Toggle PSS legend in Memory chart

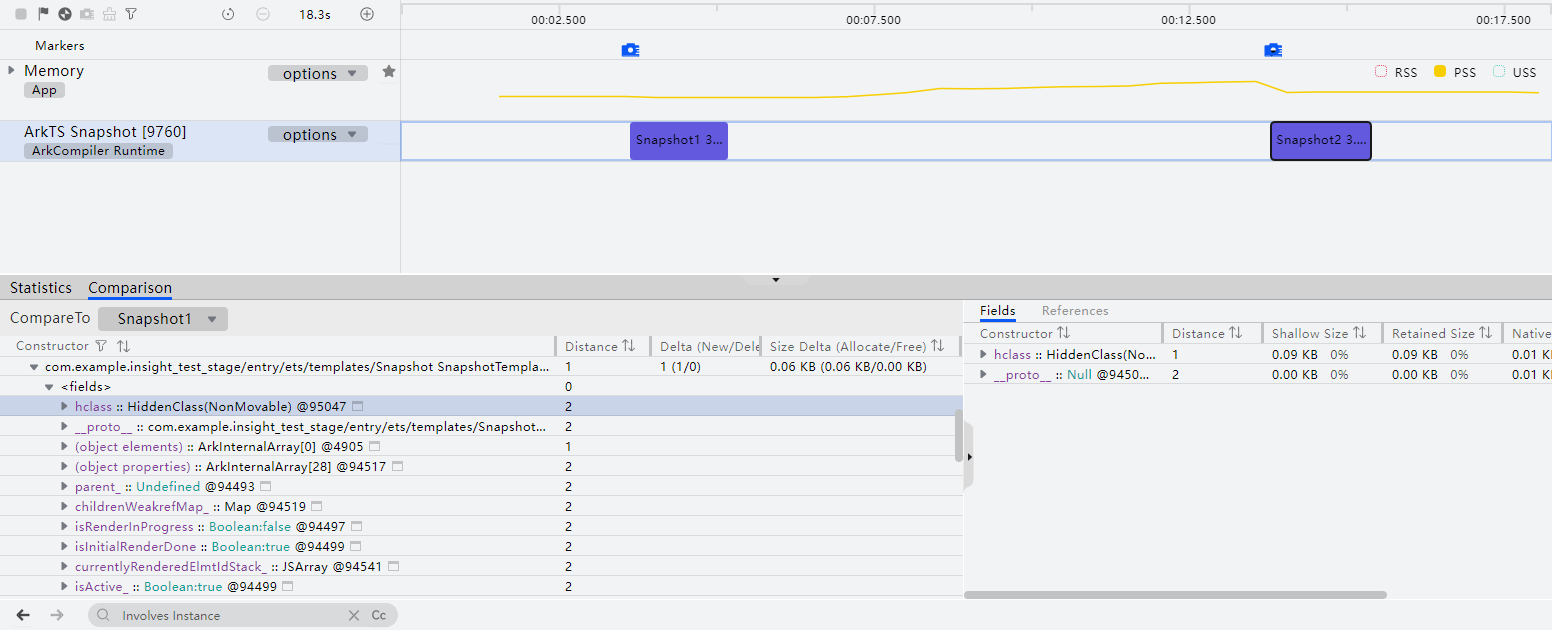pos(1455,72)
